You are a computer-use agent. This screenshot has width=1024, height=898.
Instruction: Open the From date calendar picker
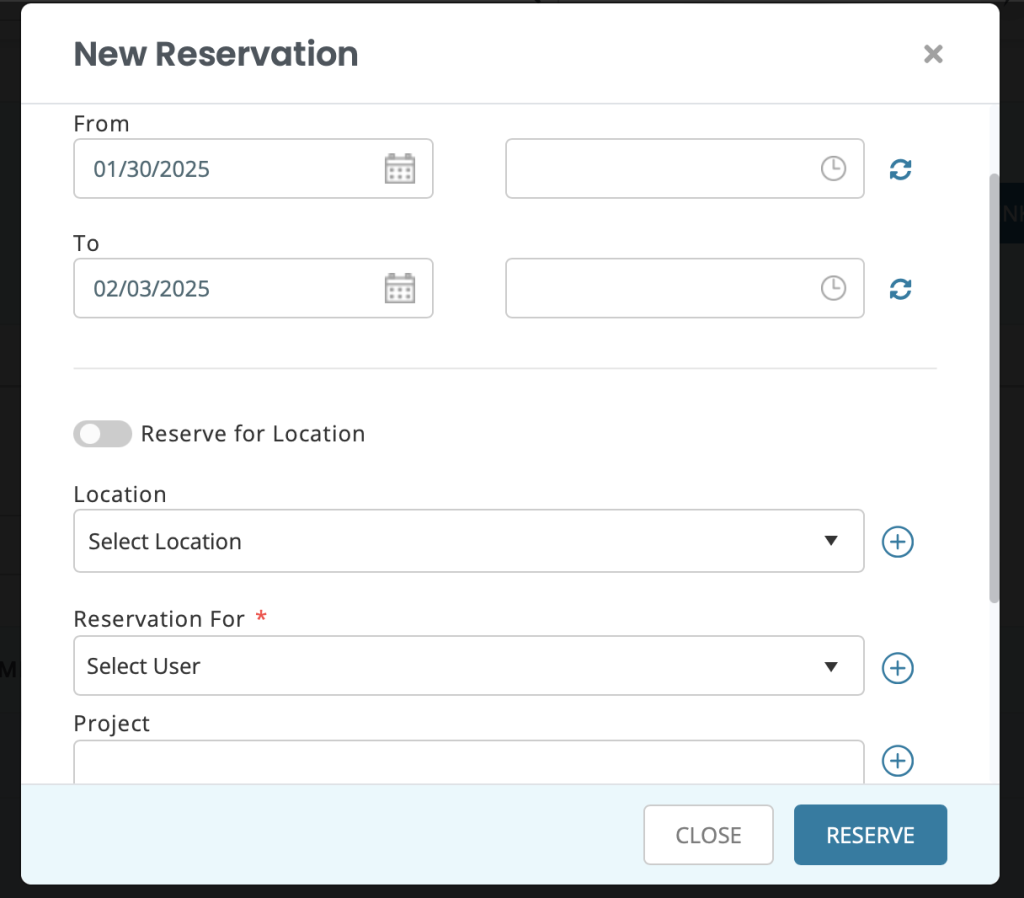pyautogui.click(x=400, y=168)
